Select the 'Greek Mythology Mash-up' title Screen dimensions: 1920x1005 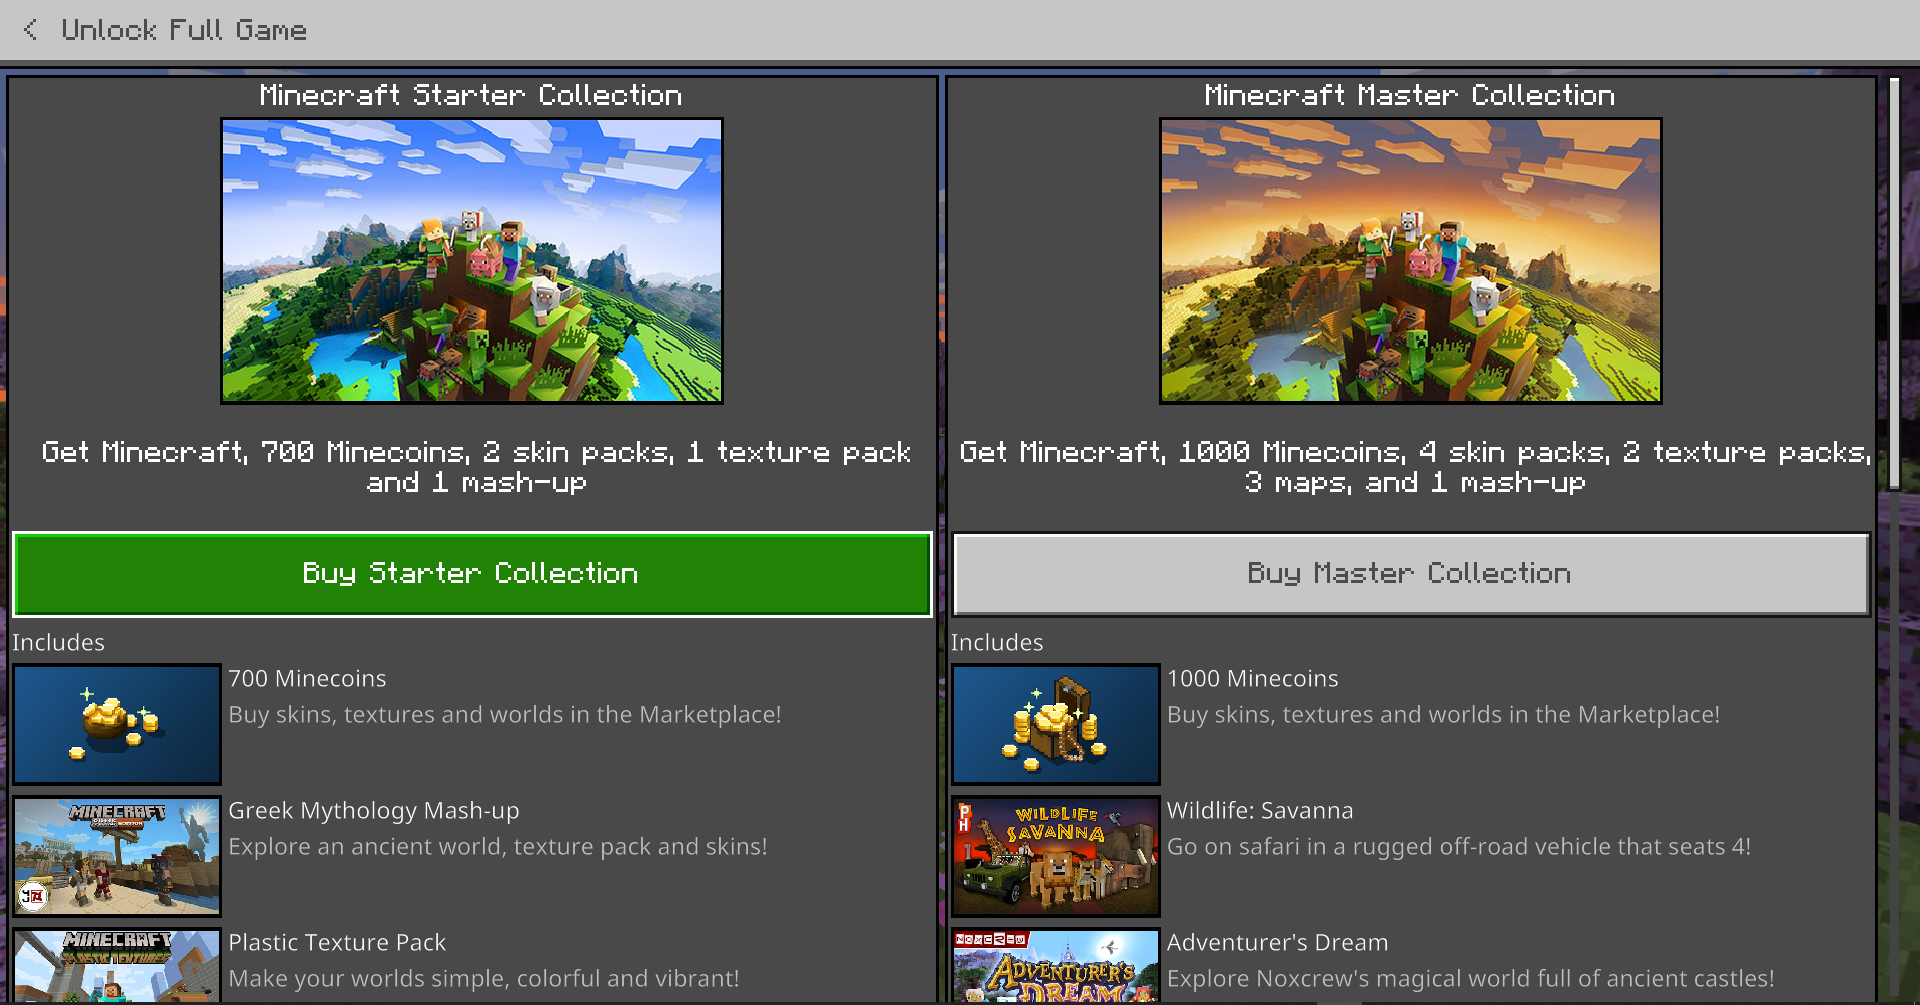point(374,811)
